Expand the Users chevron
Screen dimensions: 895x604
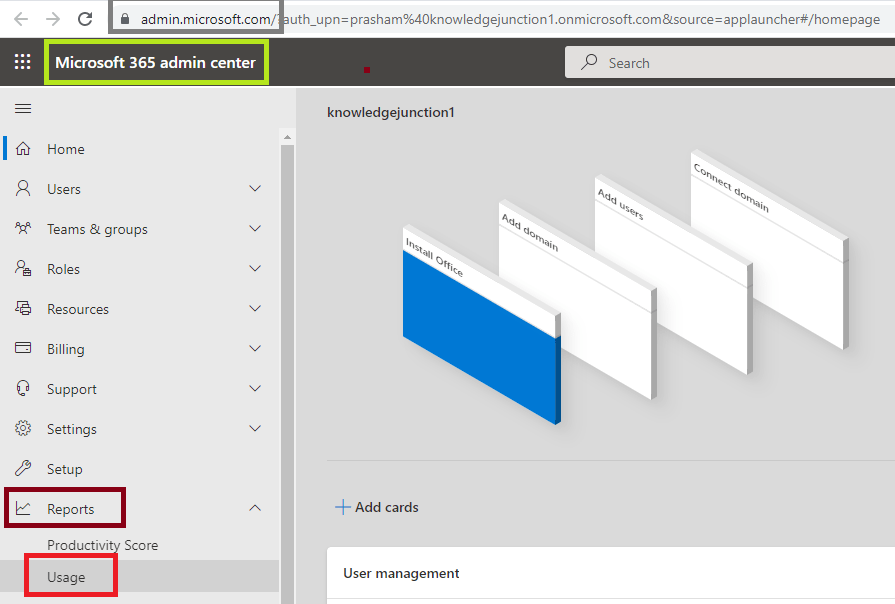(255, 188)
